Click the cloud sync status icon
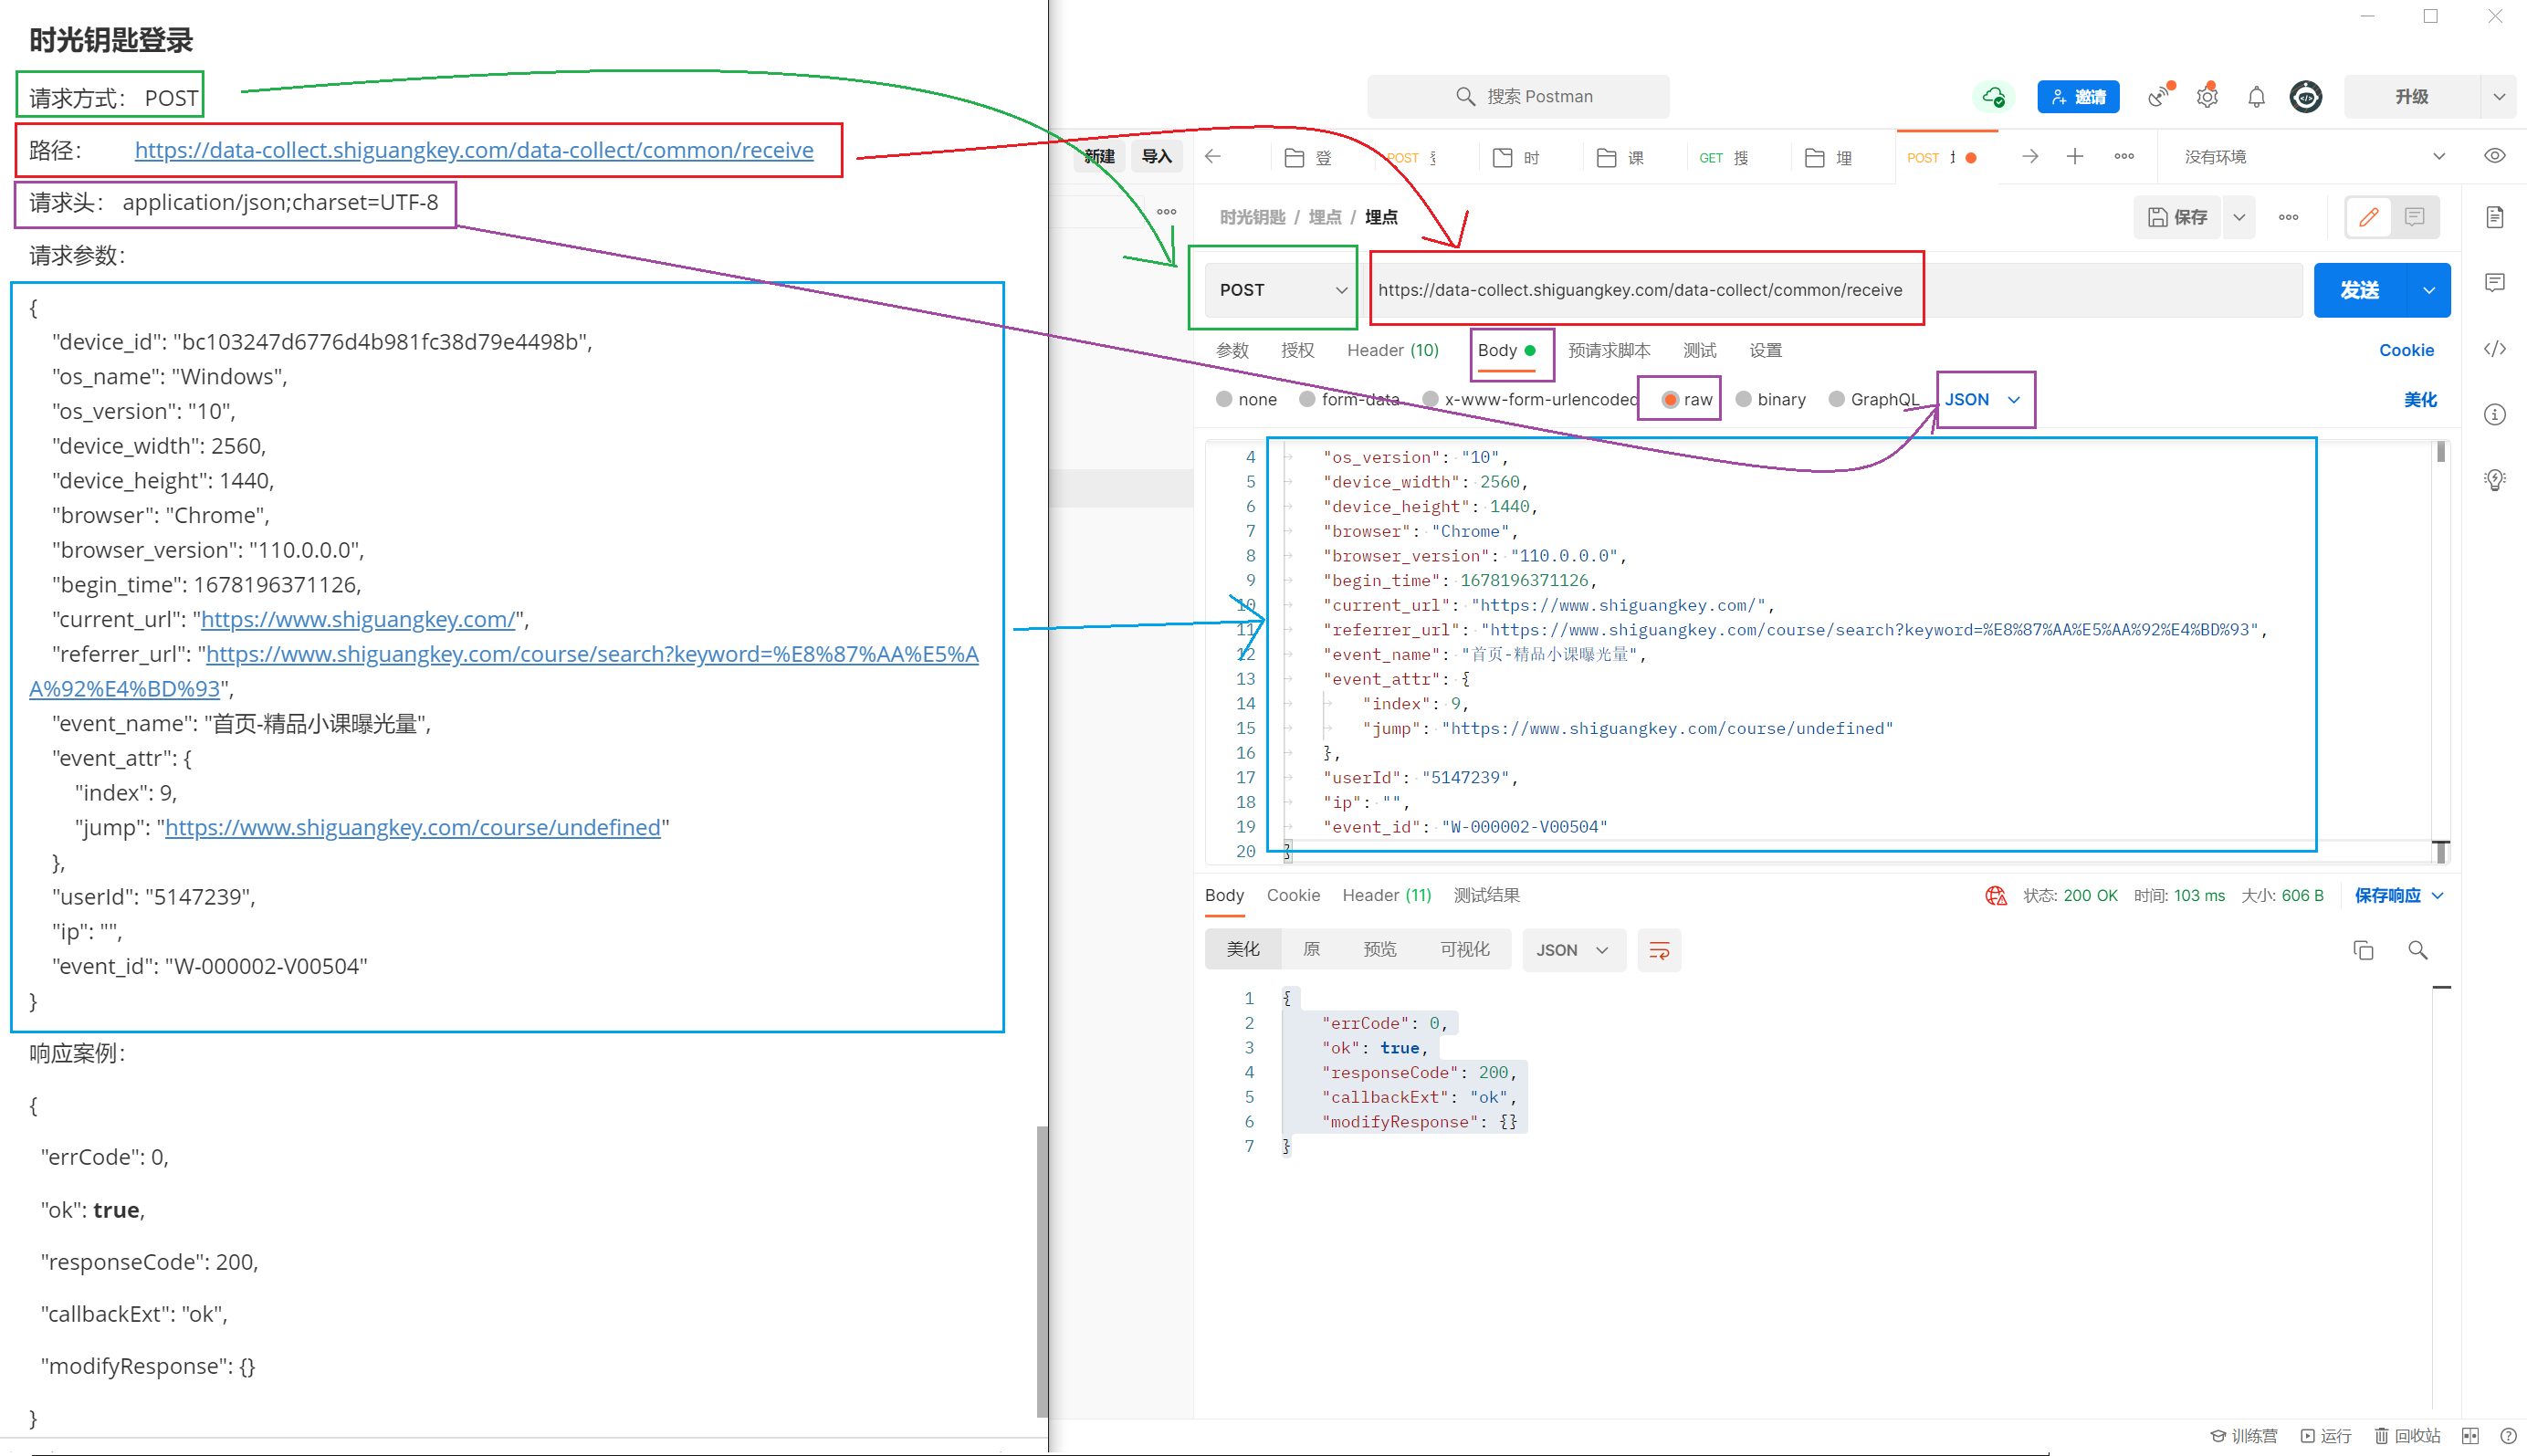This screenshot has width=2527, height=1456. click(1993, 97)
